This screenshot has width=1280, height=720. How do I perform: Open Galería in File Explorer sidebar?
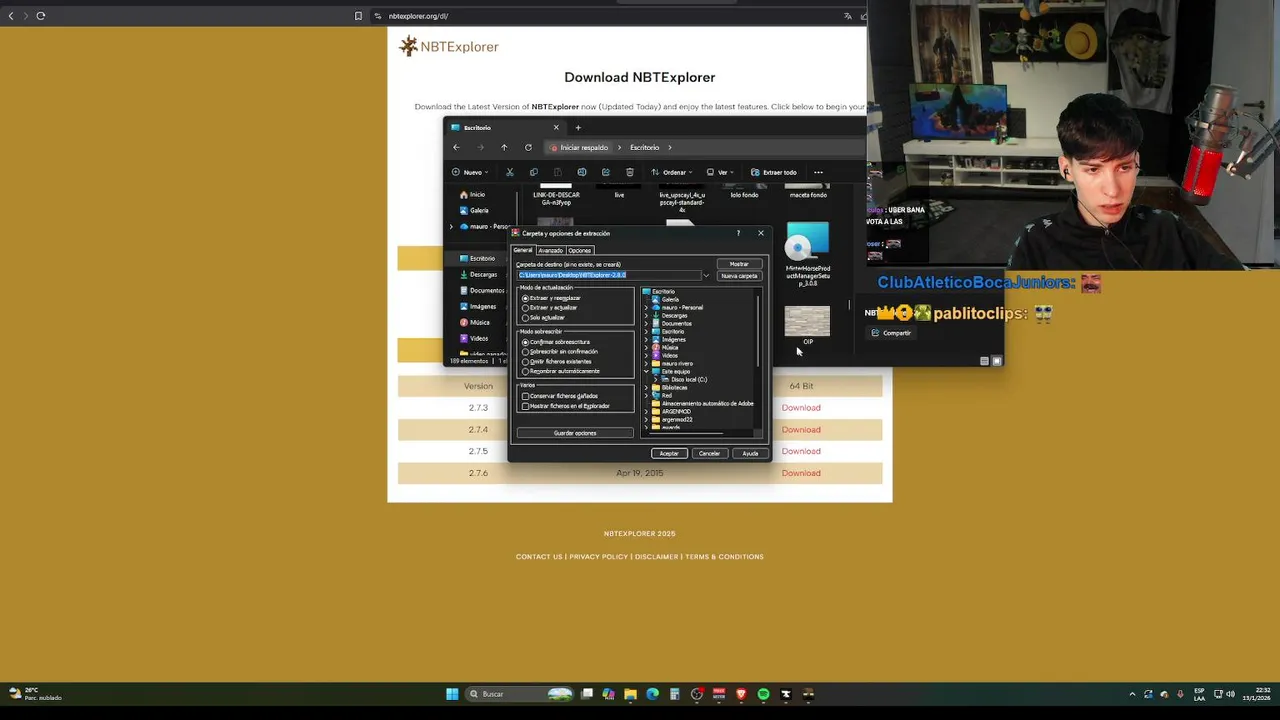tap(474, 210)
